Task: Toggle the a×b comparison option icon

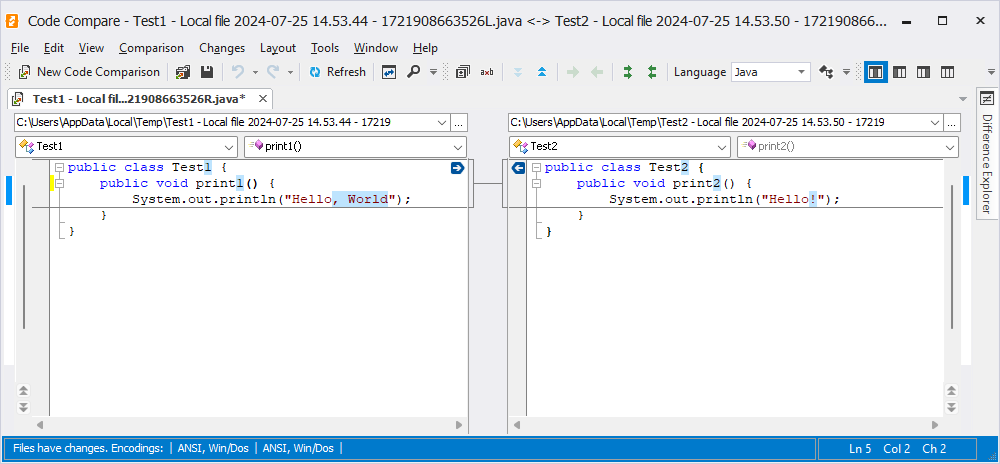Action: coord(487,72)
